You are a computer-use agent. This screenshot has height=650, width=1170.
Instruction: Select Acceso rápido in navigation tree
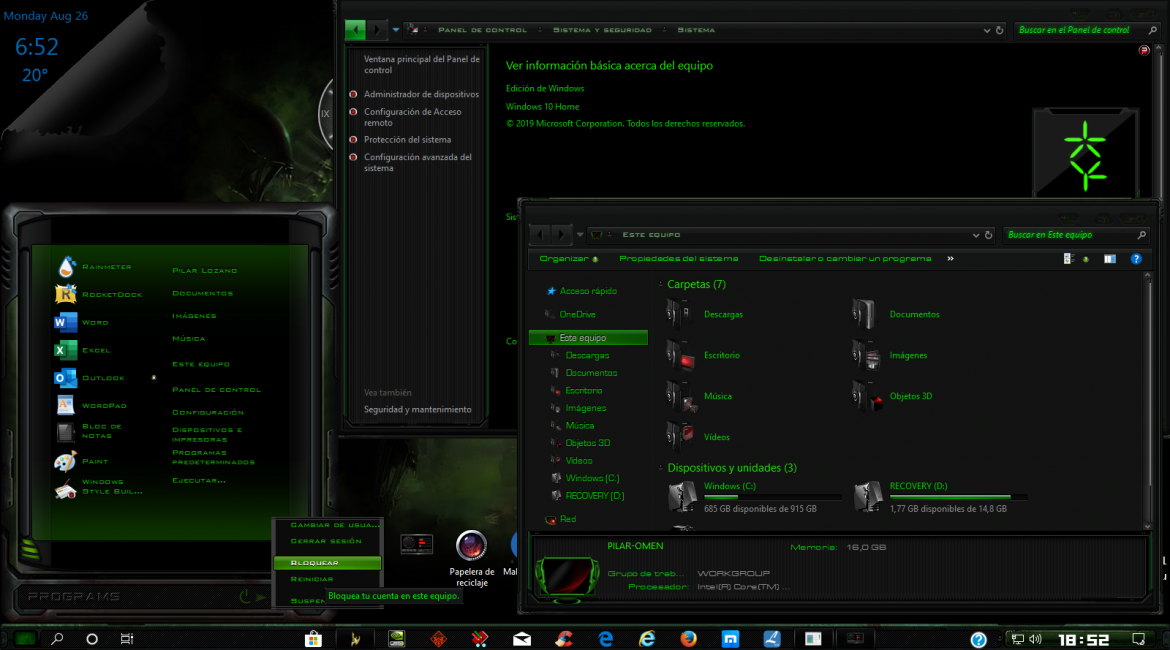coord(588,291)
